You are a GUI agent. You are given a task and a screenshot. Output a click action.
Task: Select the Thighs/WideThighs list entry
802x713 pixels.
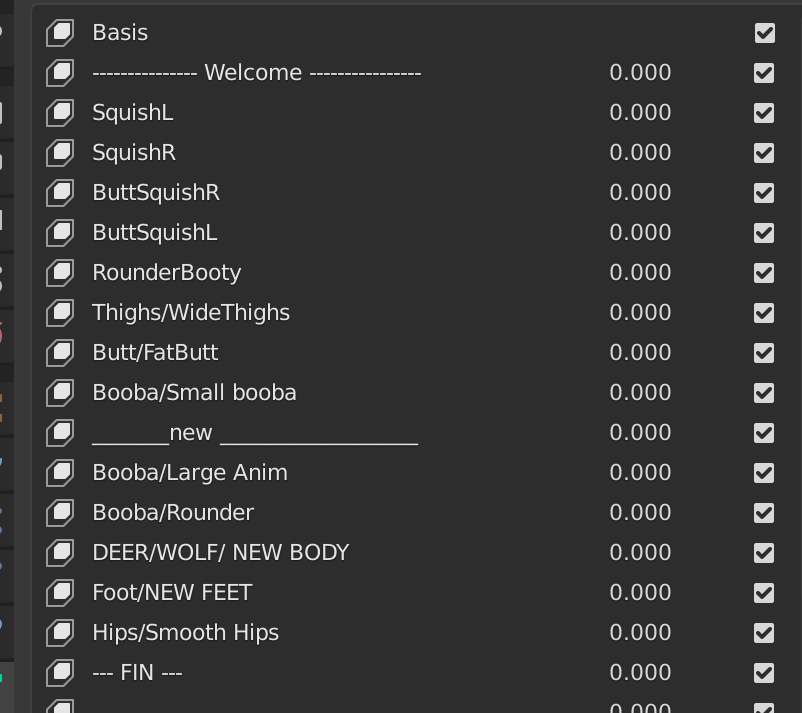[191, 313]
